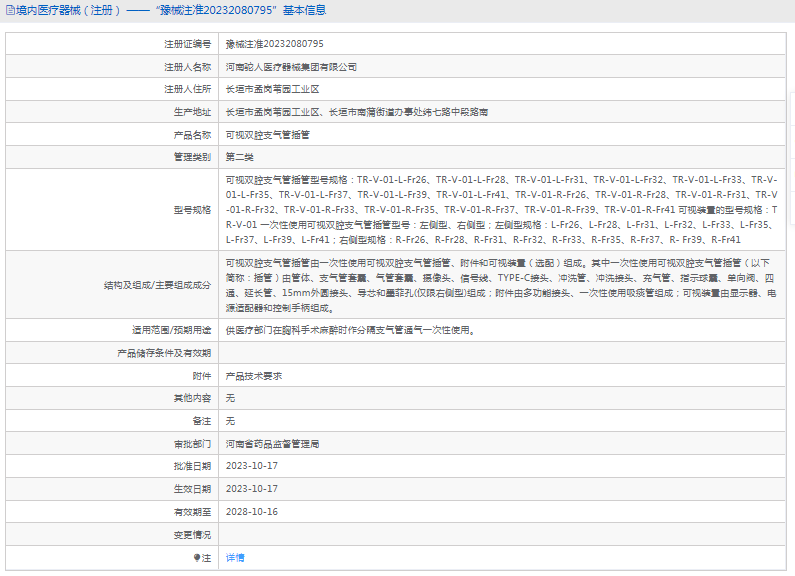Click the 产品名称 label cell

click(x=112, y=135)
